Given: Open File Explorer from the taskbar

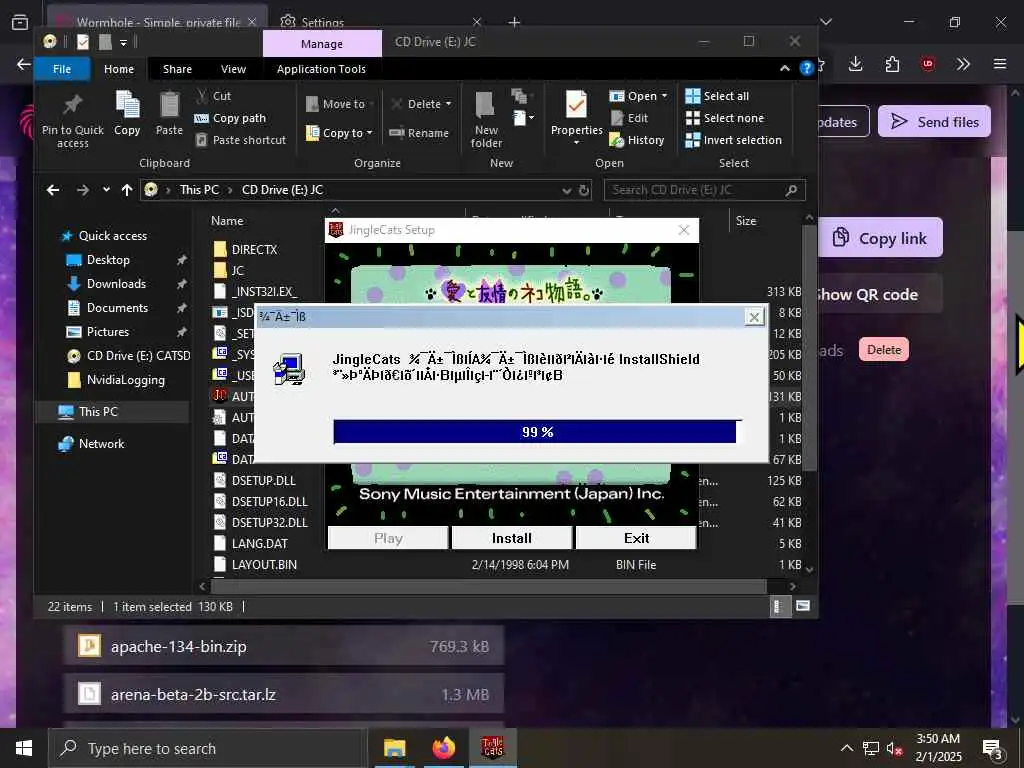Looking at the screenshot, I should (x=394, y=748).
